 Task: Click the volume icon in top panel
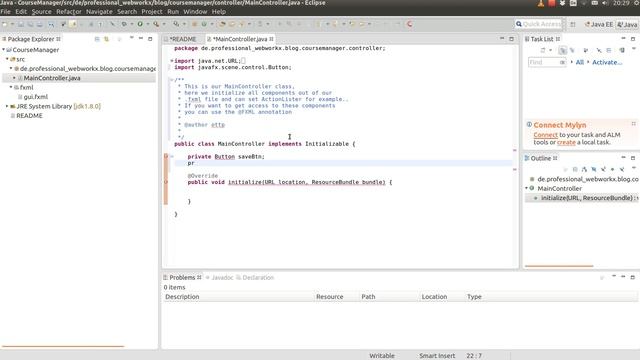coord(605,3)
